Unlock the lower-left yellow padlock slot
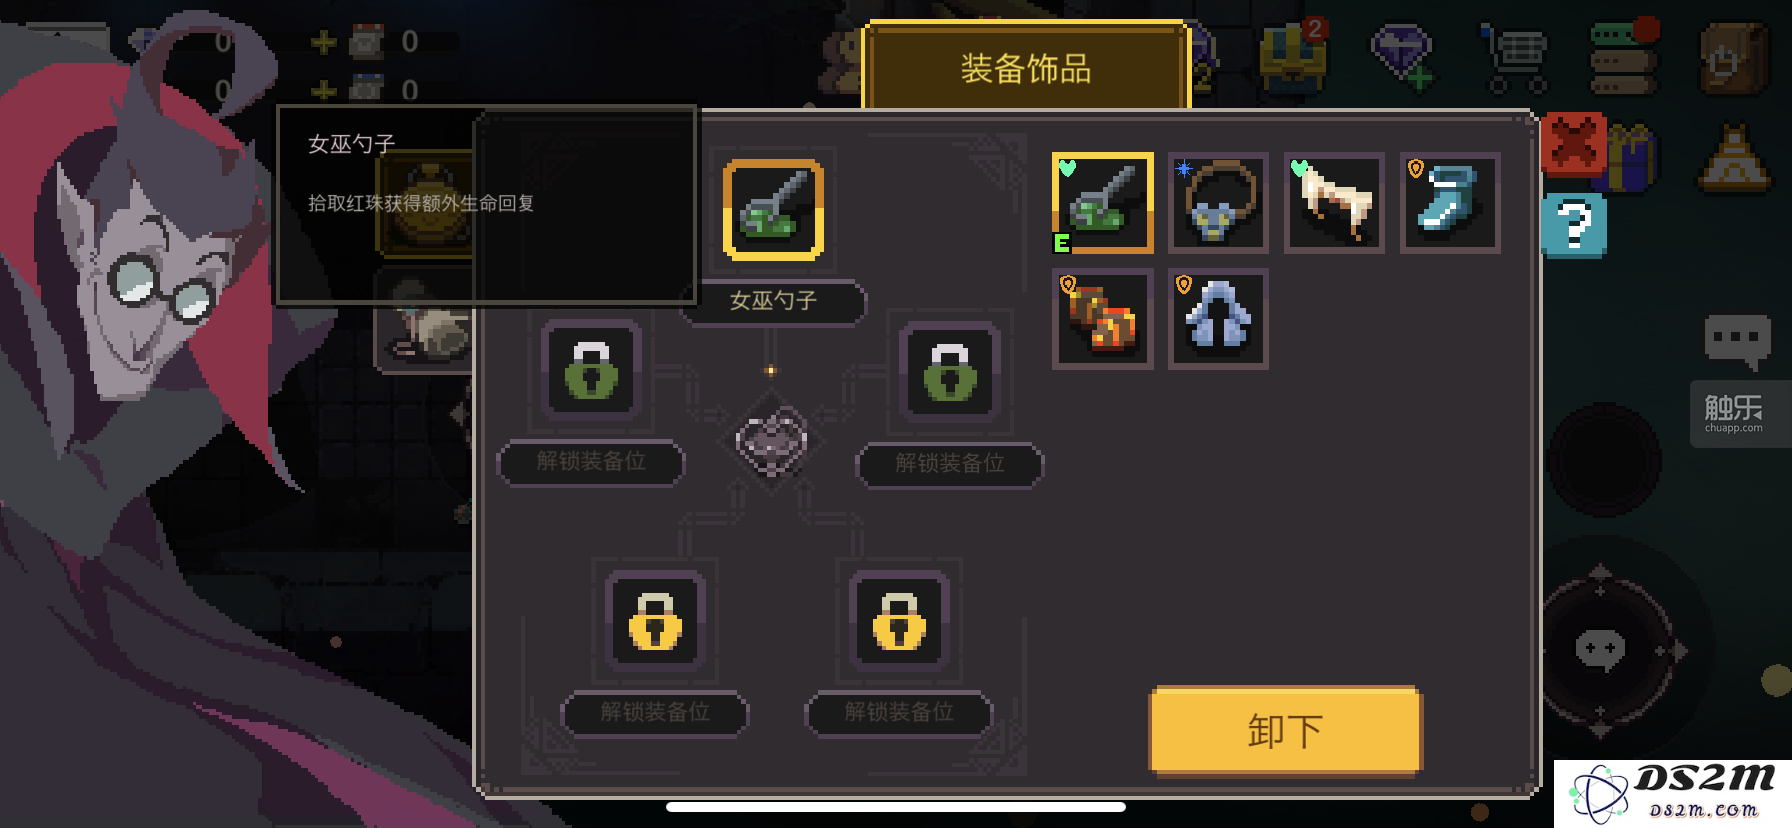 [x=655, y=619]
